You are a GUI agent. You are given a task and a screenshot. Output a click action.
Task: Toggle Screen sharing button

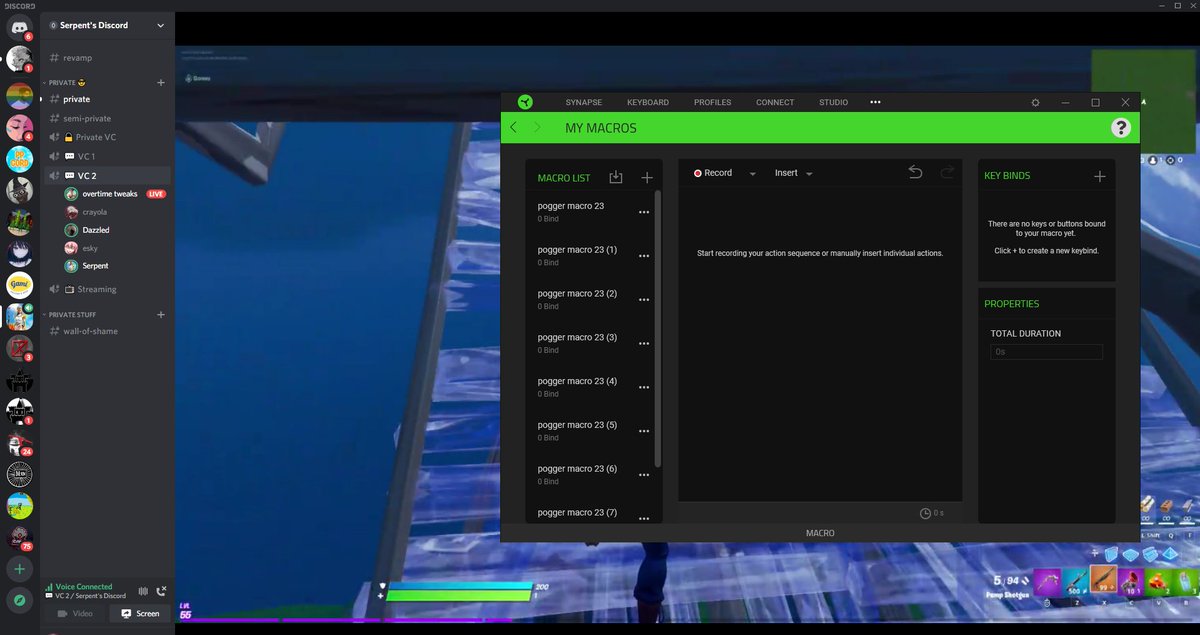coord(140,613)
